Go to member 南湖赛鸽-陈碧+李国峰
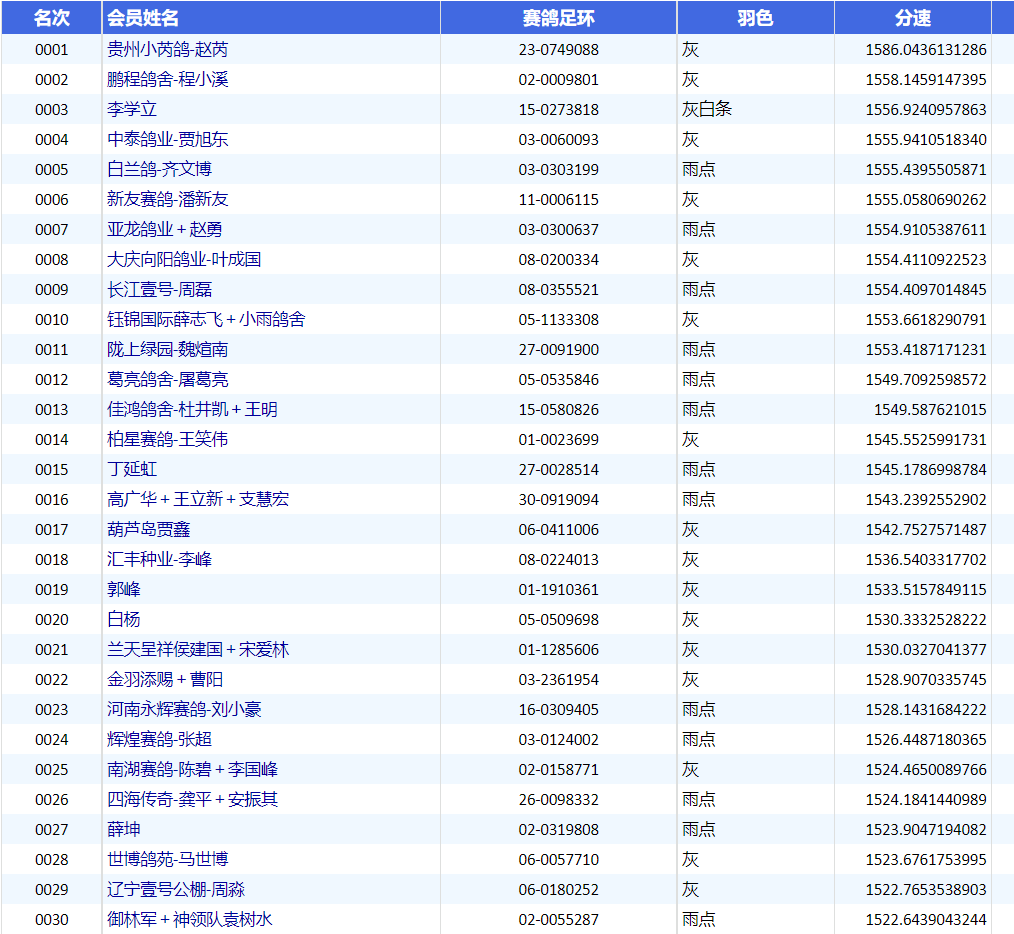 coord(192,769)
